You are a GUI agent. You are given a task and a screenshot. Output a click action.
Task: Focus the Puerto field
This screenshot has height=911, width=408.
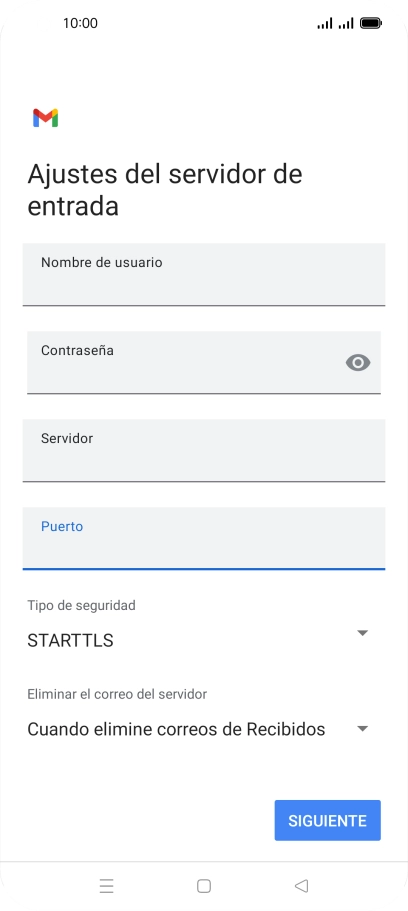[x=204, y=539]
